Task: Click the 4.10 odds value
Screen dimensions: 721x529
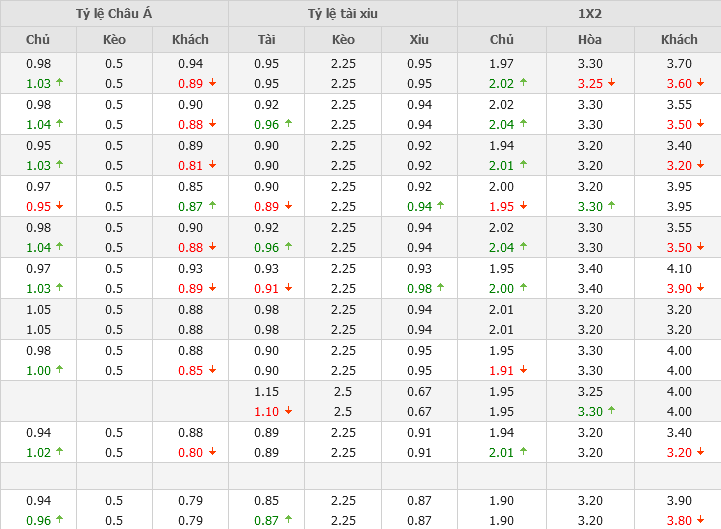Action: (x=679, y=268)
